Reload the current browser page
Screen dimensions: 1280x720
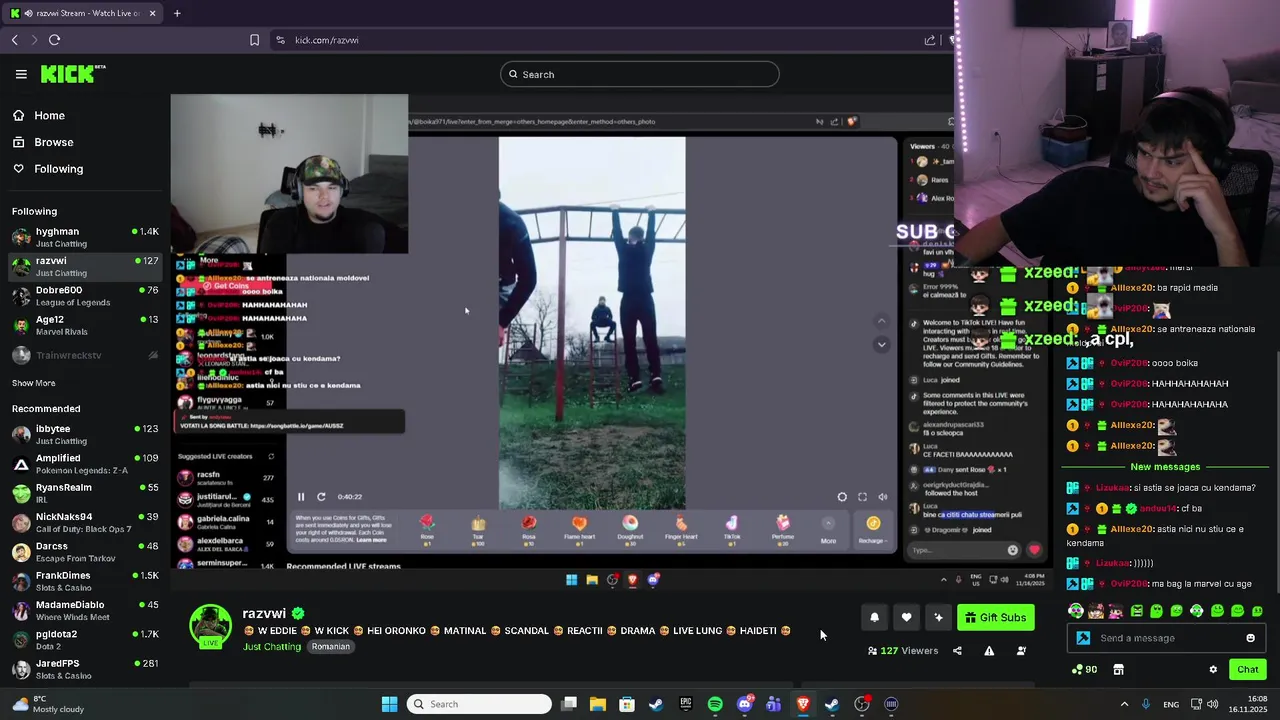[54, 40]
